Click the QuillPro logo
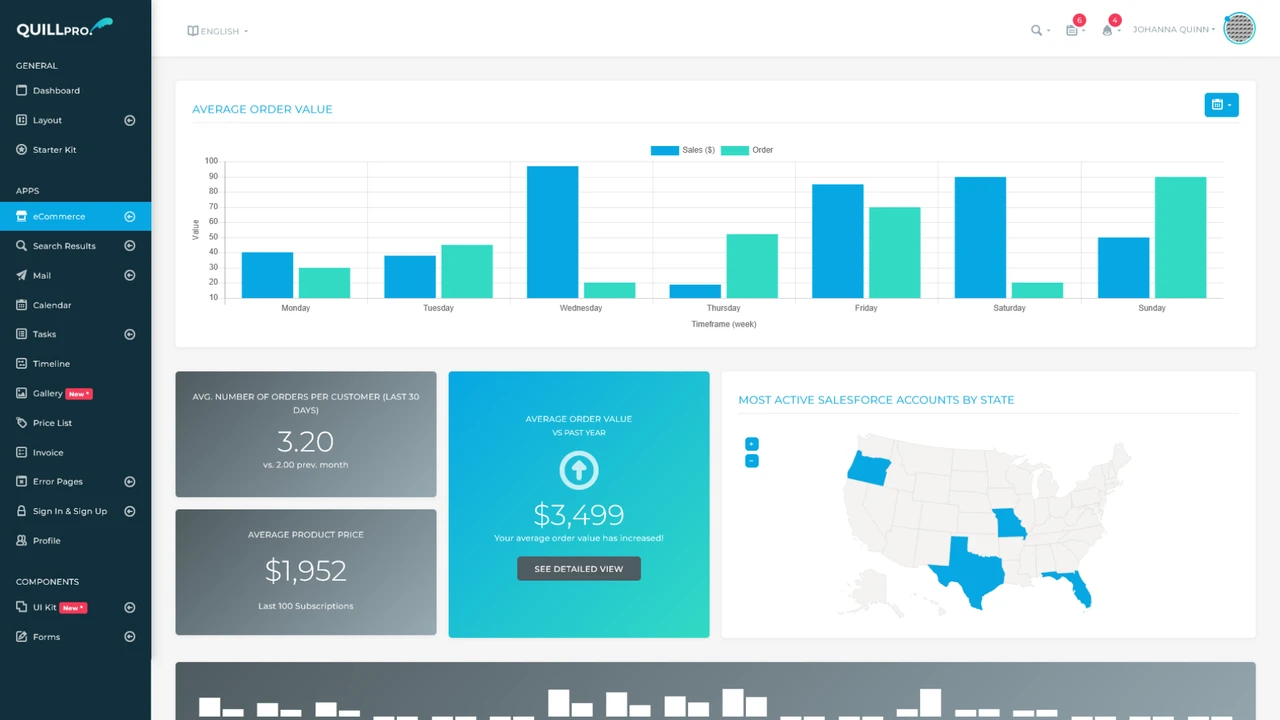 64,28
